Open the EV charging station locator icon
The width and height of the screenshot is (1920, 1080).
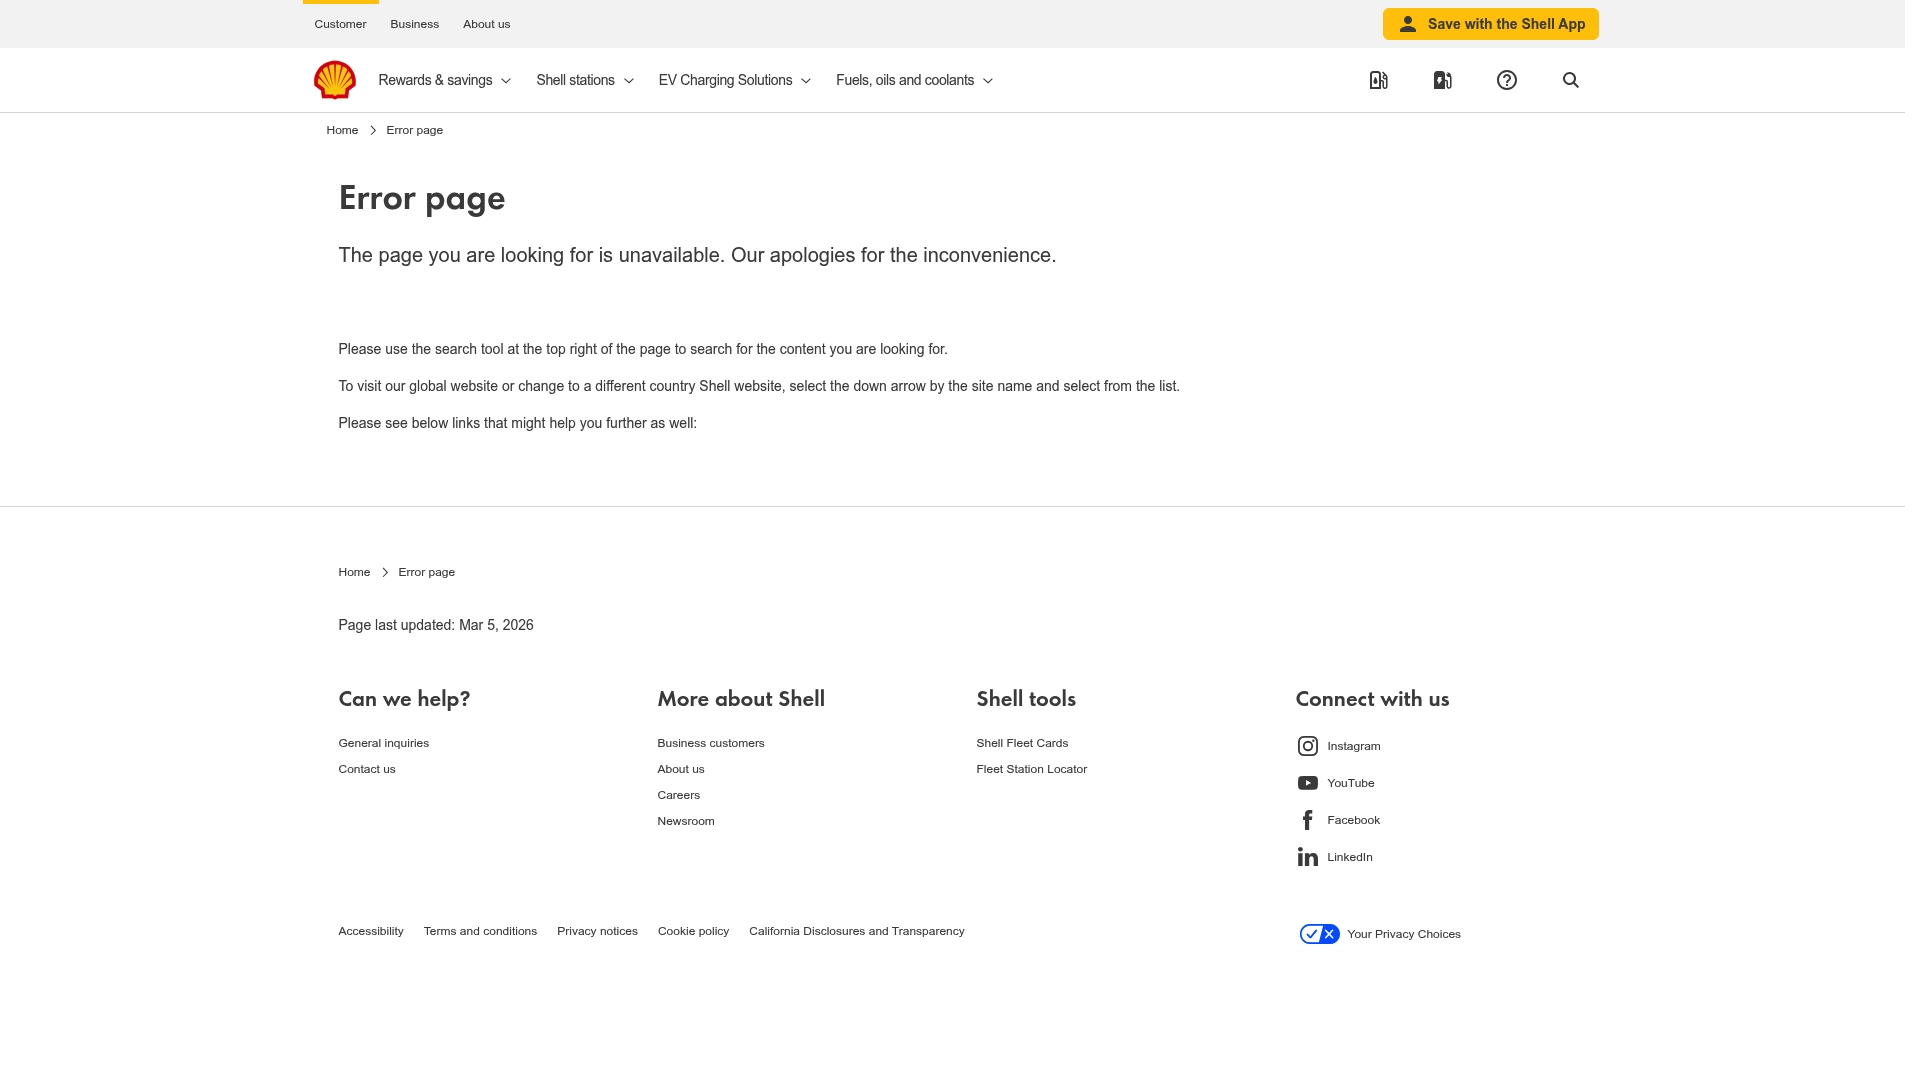tap(1442, 80)
